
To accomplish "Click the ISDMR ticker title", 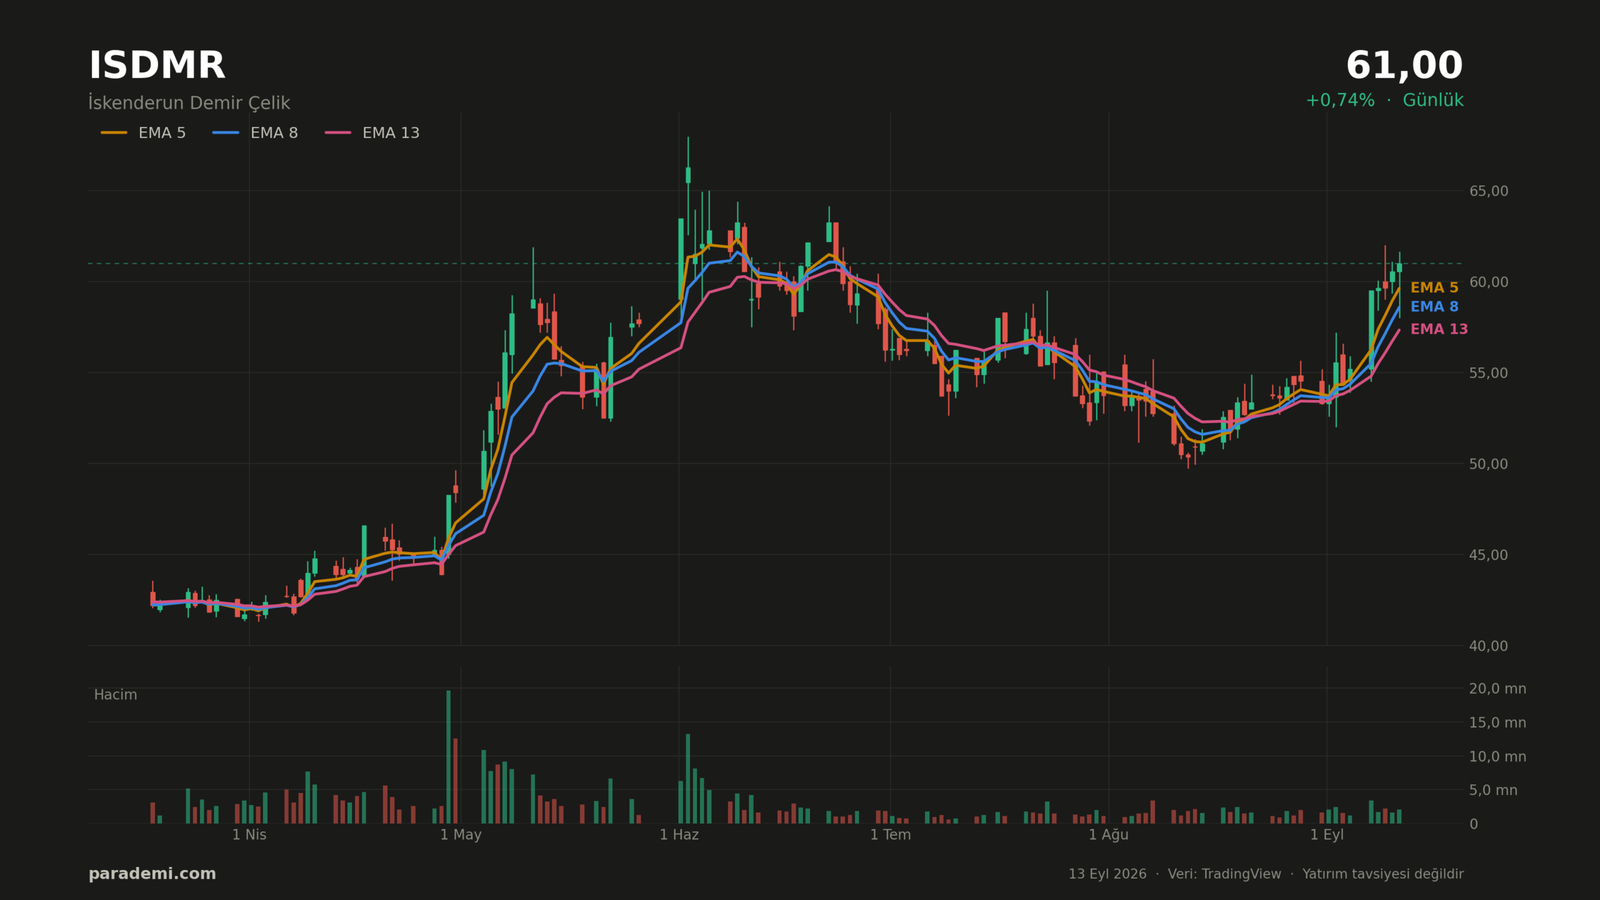I will tap(157, 66).
